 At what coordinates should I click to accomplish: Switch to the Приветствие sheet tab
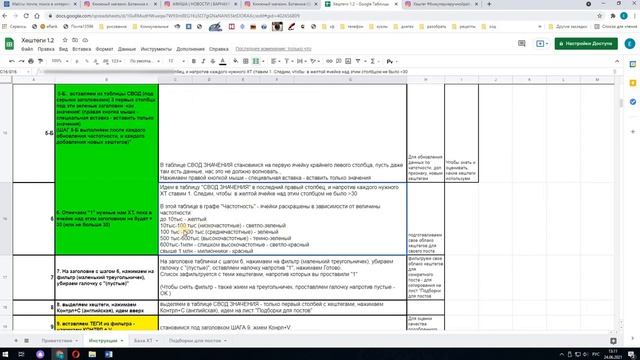point(57,340)
